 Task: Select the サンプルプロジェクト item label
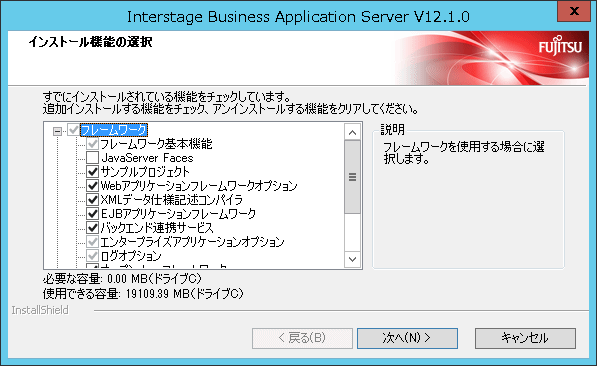tap(145, 172)
